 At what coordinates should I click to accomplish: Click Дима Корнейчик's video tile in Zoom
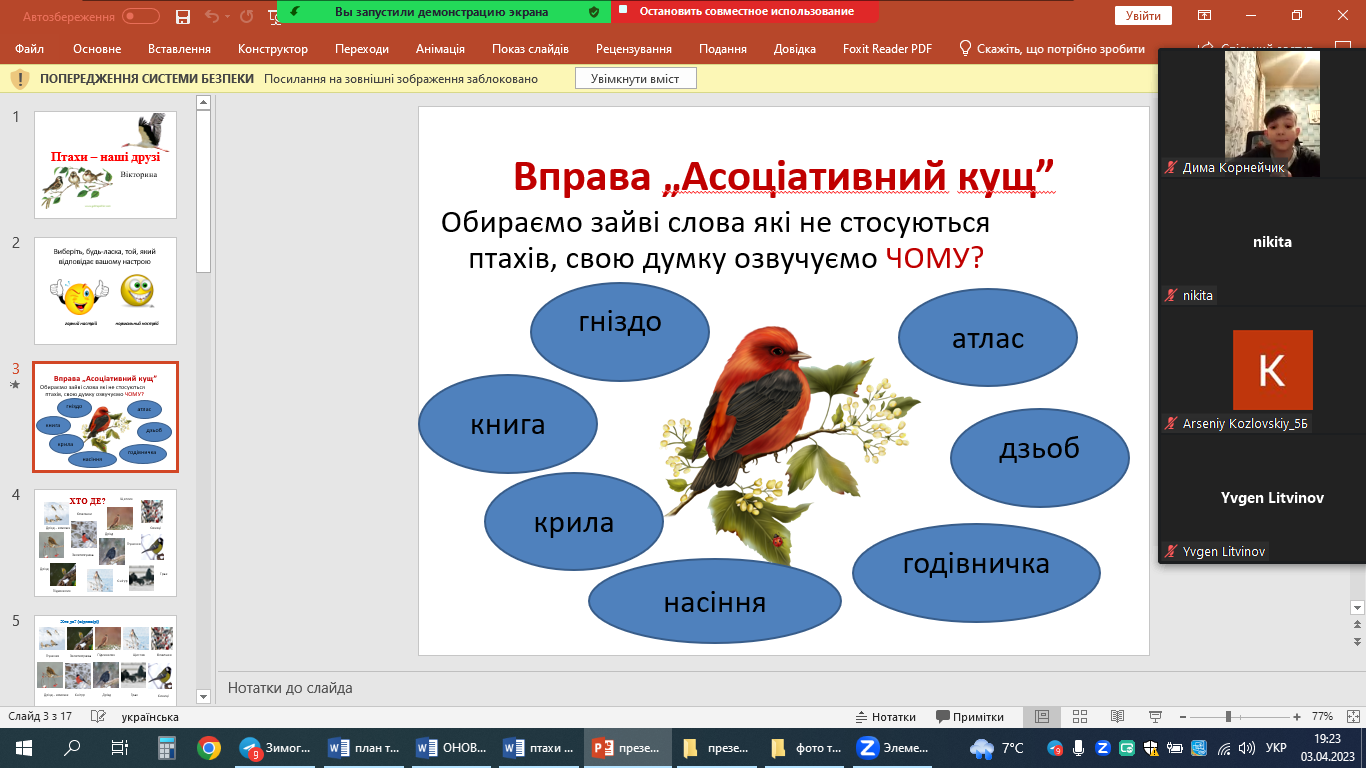click(x=1262, y=113)
